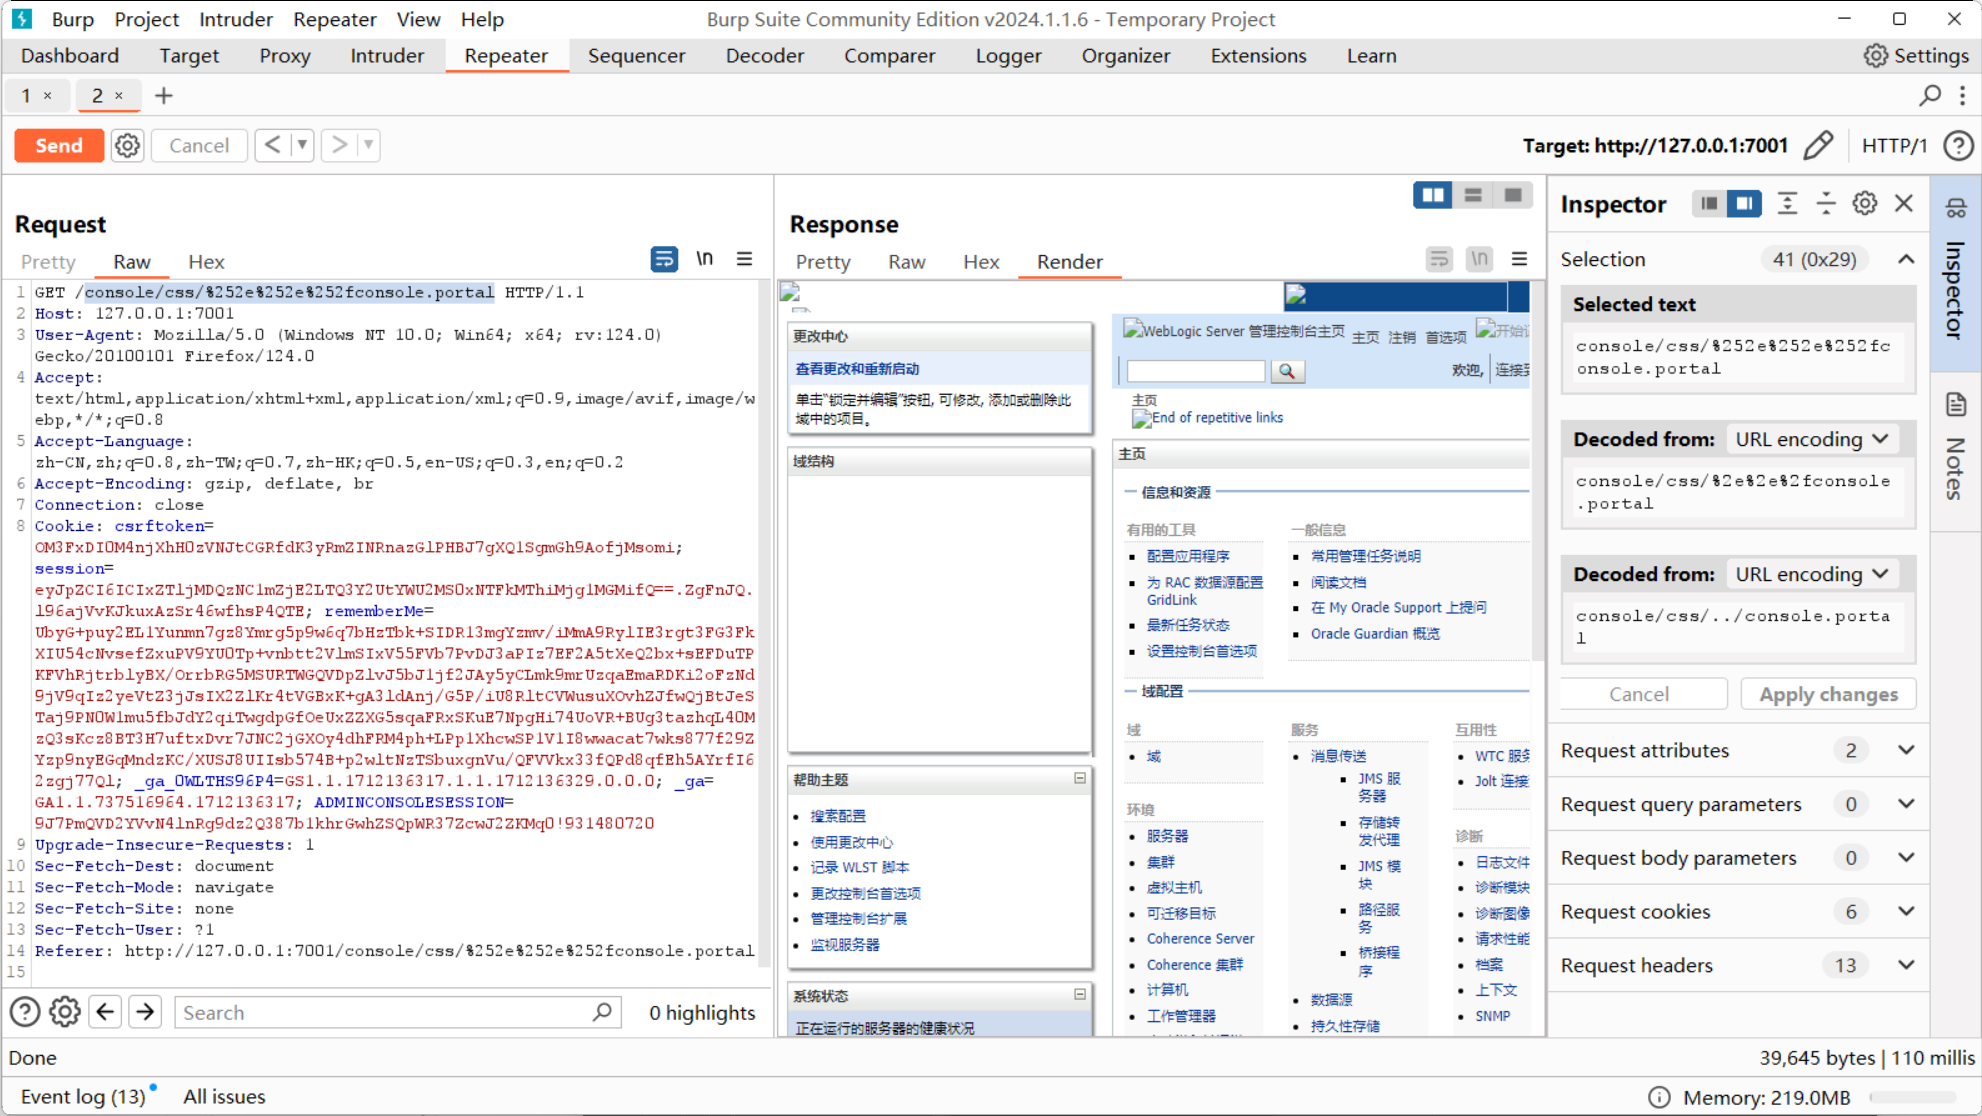The image size is (1982, 1116).
Task: Close Repeater tab 1
Action: pos(47,96)
